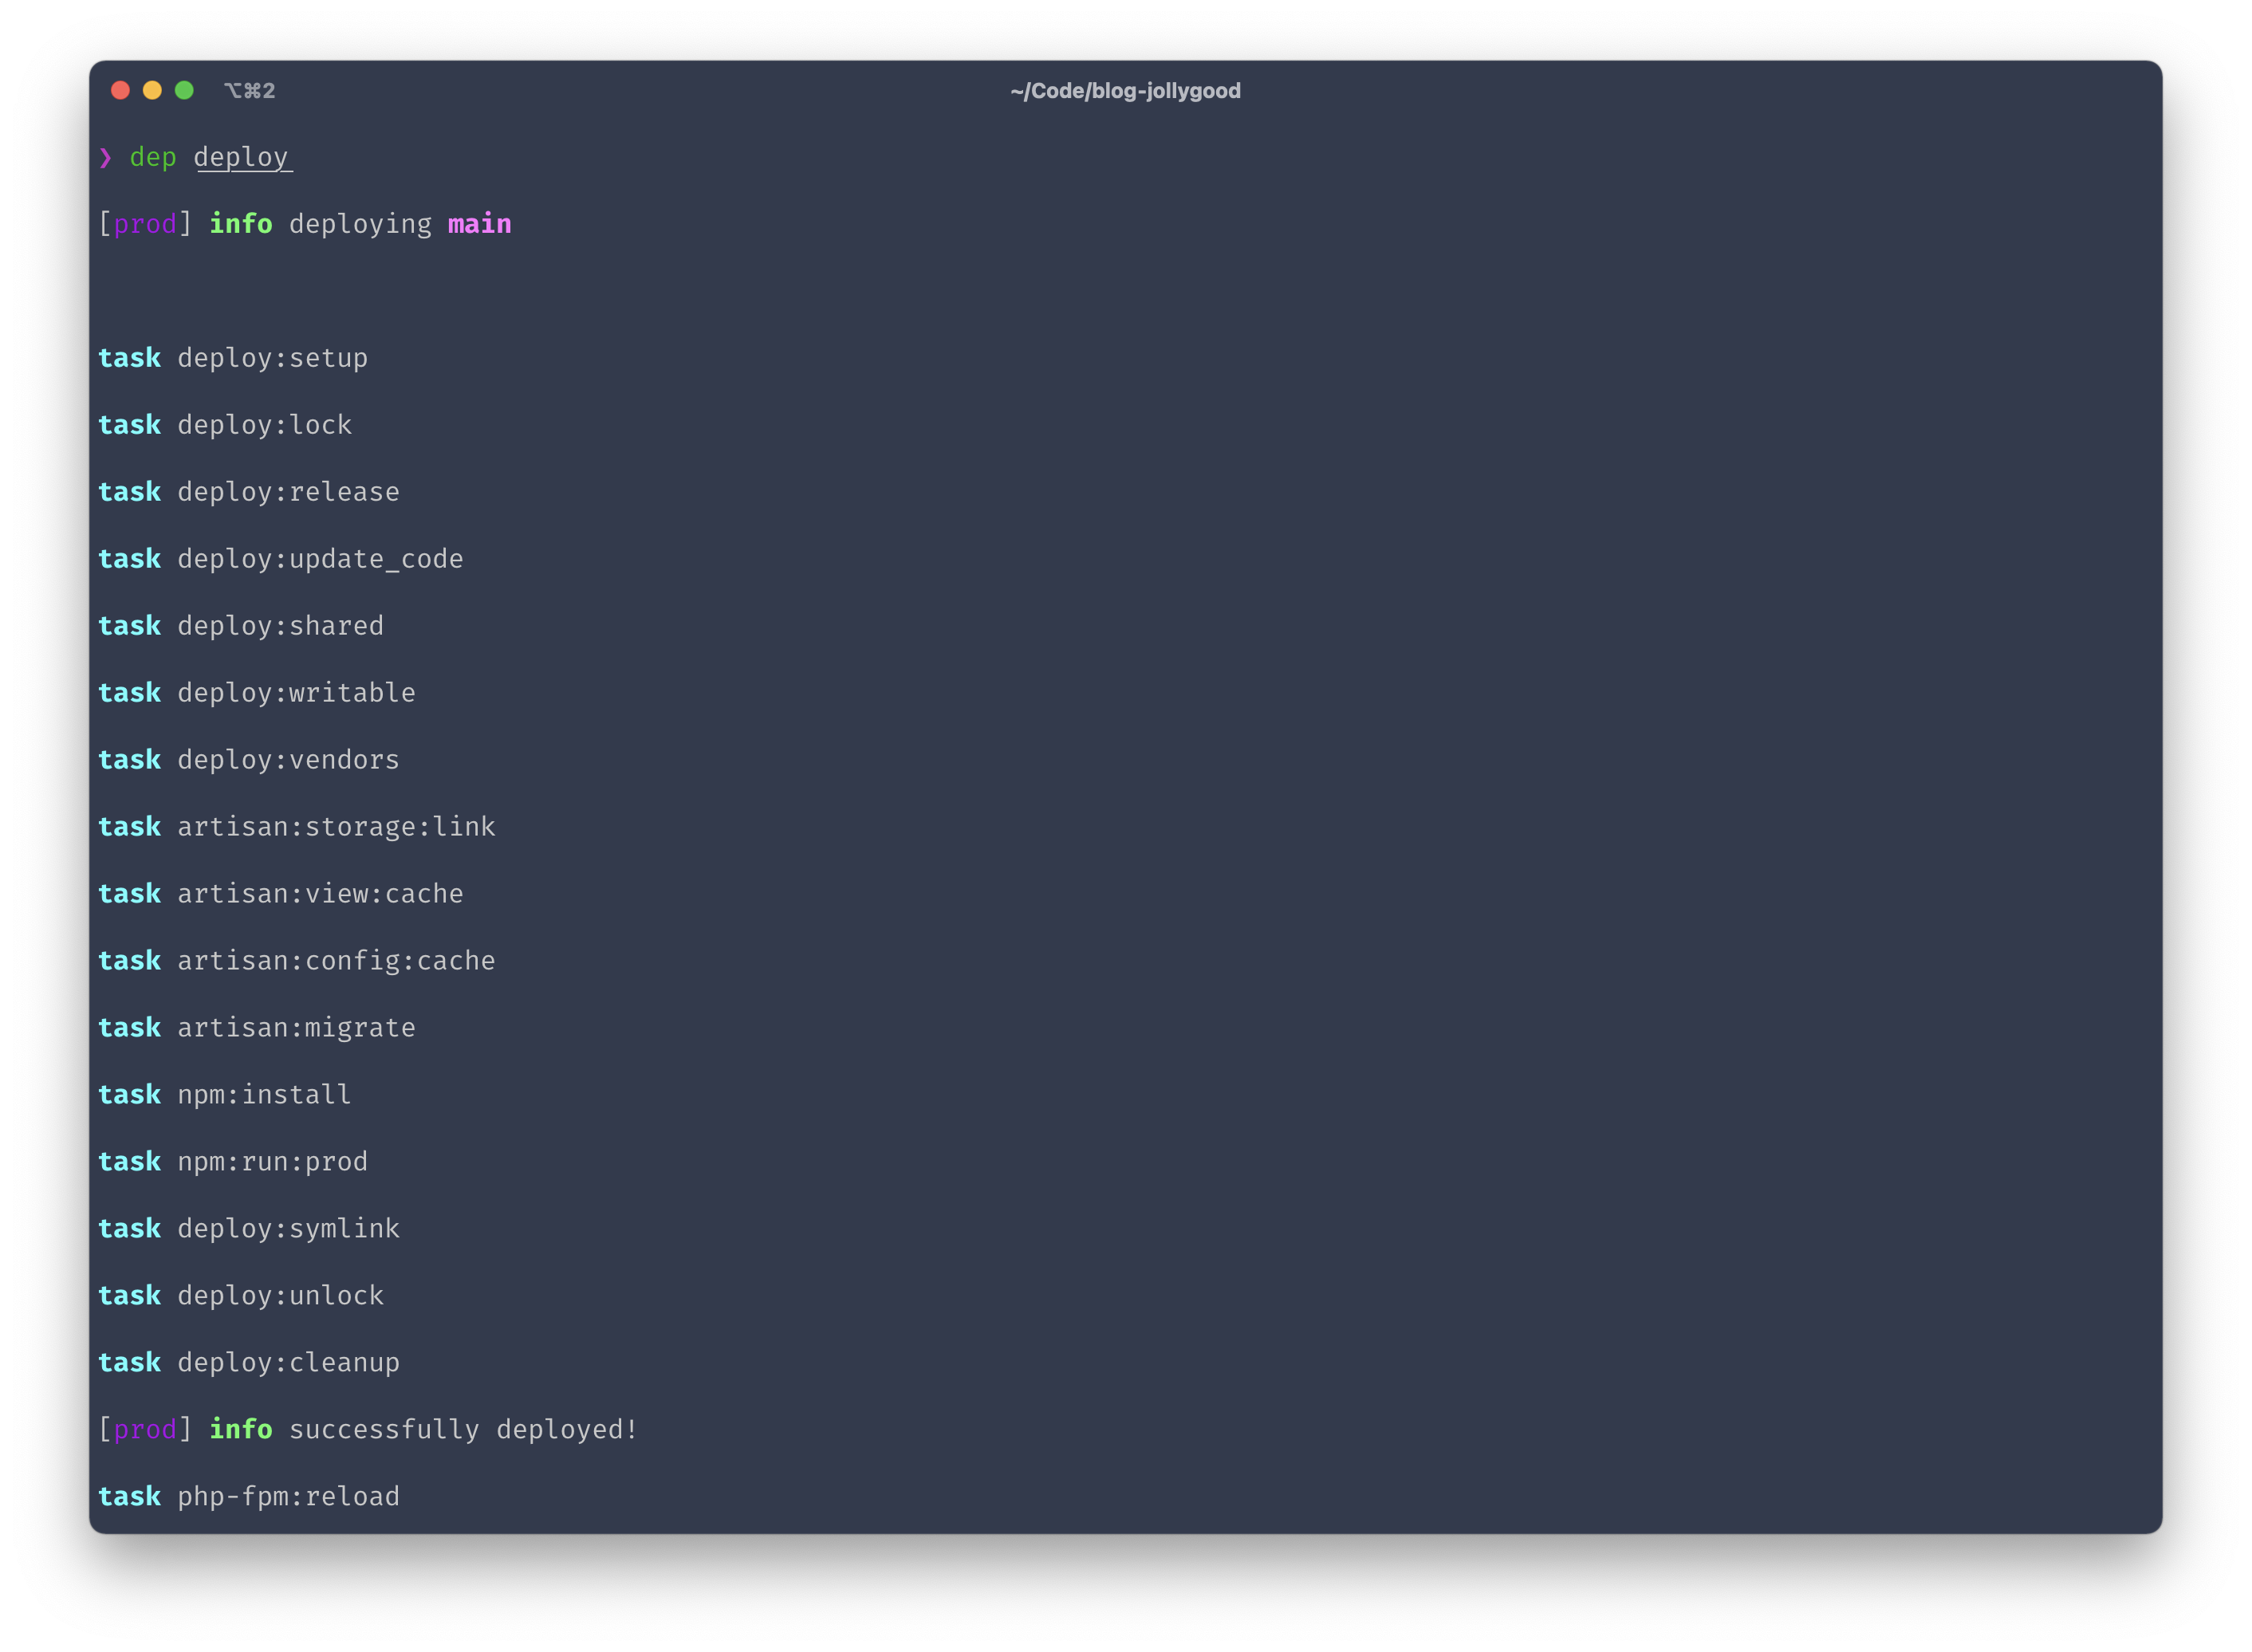The height and width of the screenshot is (1652, 2252).
Task: Click the ⌥⌘2 window shortcut label
Action: click(249, 91)
